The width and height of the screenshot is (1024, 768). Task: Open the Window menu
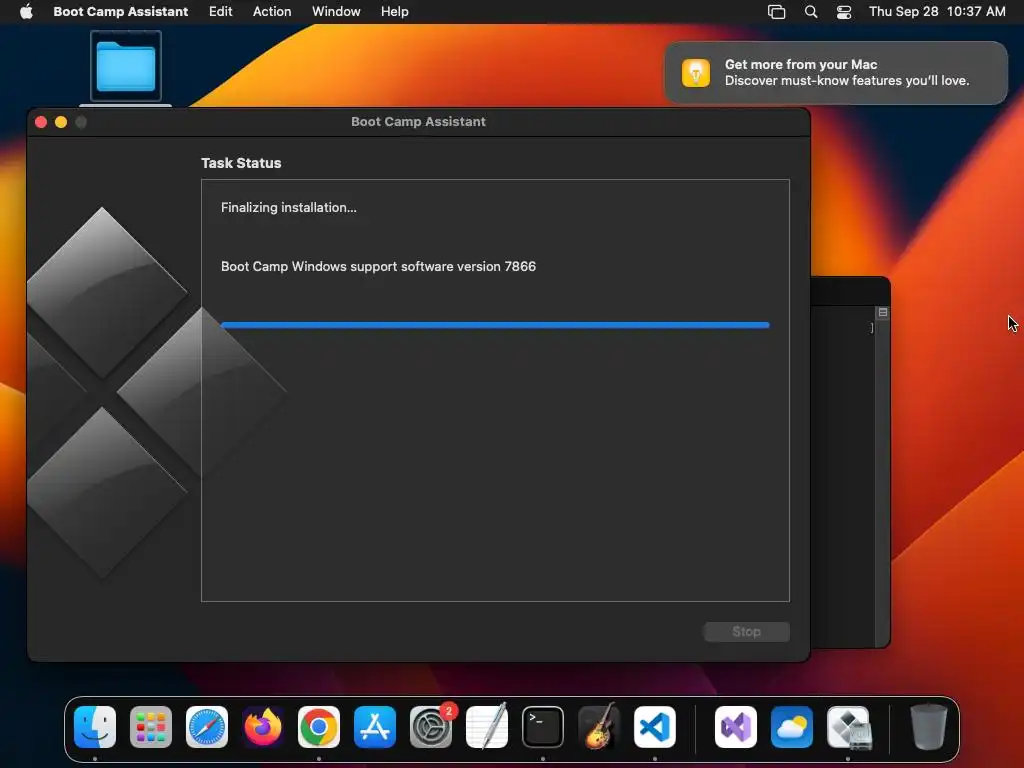click(336, 11)
